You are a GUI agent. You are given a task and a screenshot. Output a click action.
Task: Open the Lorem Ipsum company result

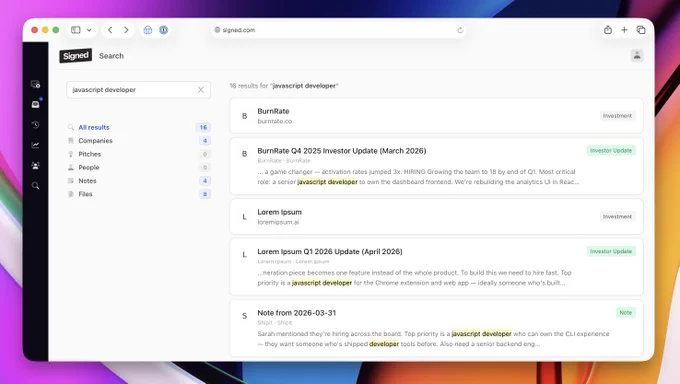(436, 217)
